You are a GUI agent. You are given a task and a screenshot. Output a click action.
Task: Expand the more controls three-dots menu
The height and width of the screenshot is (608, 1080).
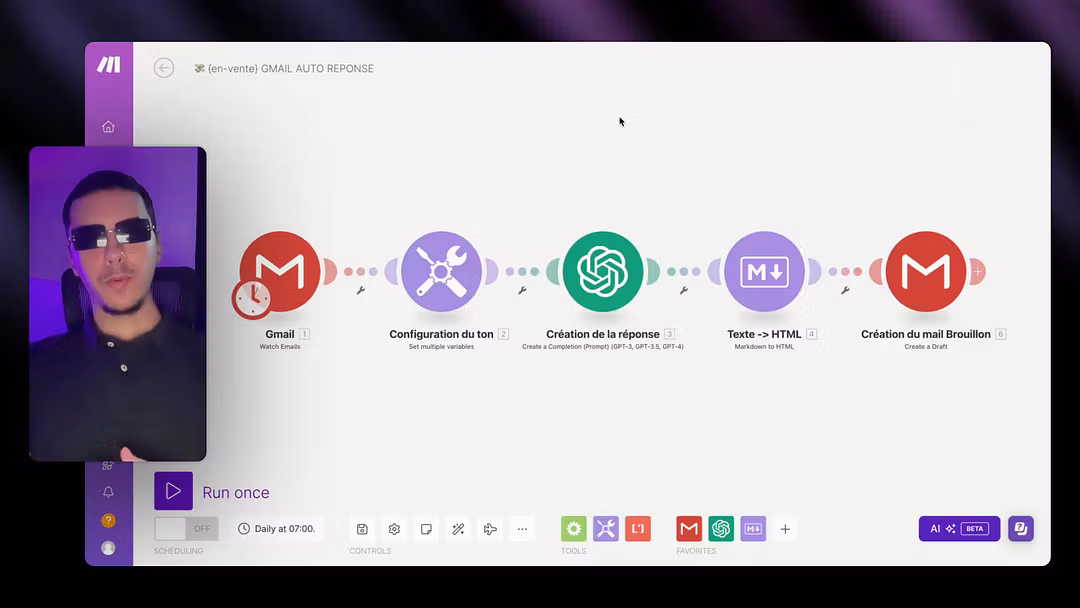[522, 529]
